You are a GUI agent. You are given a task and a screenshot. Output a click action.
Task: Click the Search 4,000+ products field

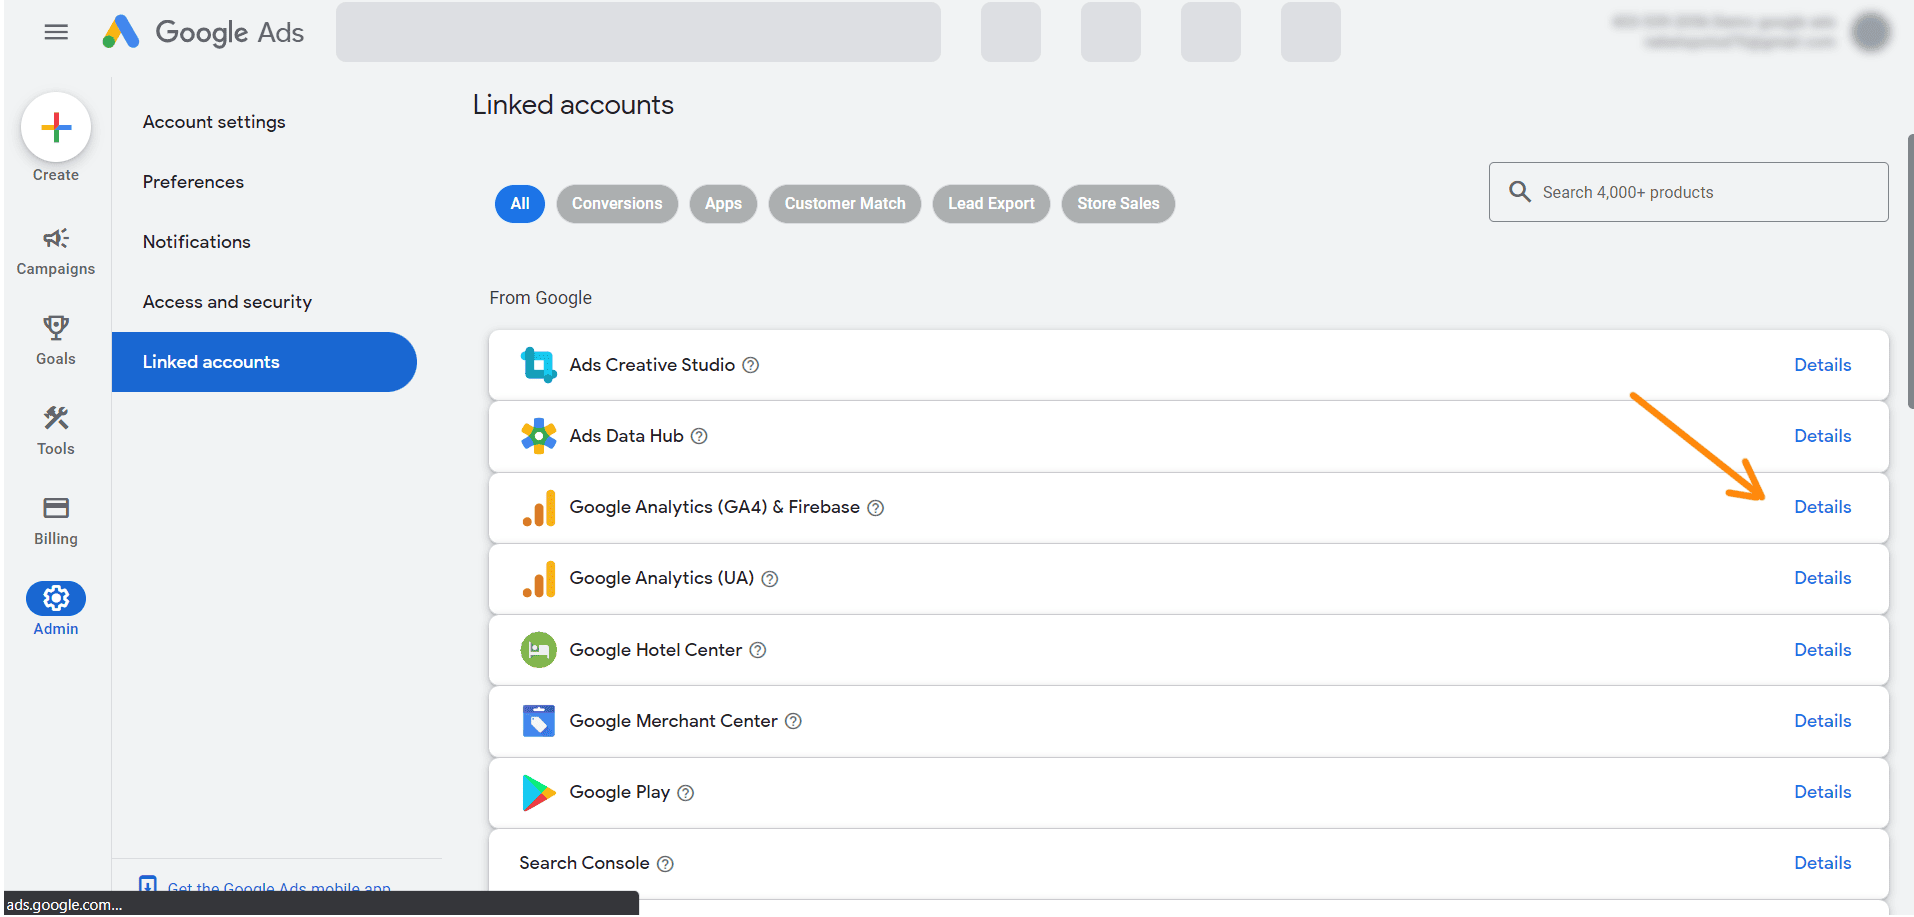(x=1688, y=192)
